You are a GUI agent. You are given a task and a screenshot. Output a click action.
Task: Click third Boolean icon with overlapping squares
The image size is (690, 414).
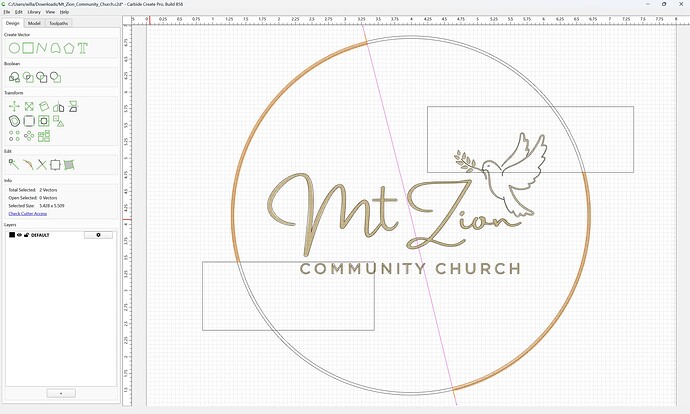[x=42, y=77]
